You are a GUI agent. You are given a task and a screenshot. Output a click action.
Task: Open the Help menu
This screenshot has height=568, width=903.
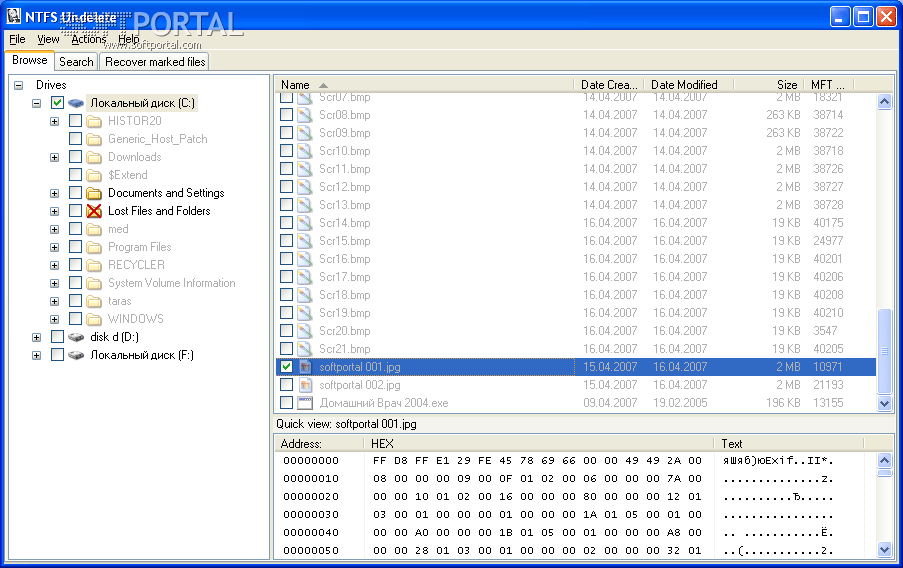pos(128,39)
